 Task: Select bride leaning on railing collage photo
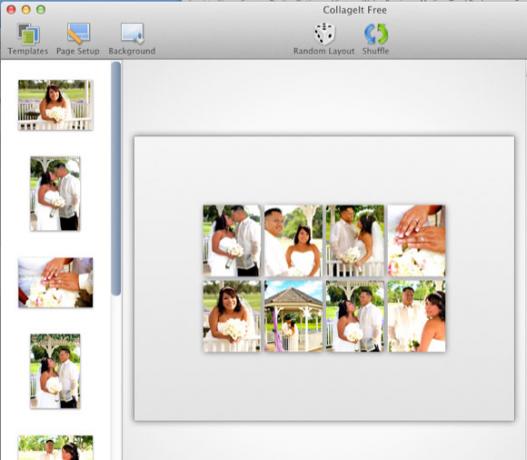tap(232, 316)
